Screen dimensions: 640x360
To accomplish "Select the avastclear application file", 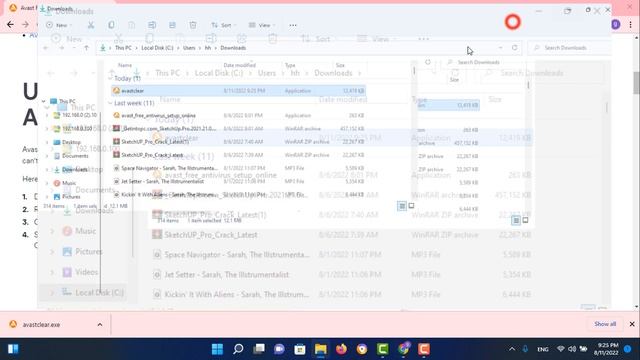I will 238,91.
